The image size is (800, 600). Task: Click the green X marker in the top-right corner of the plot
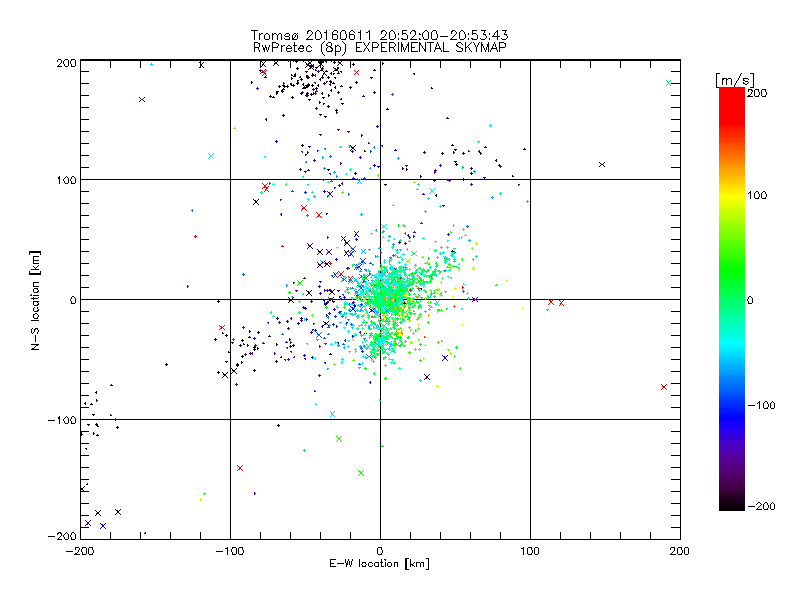click(668, 83)
